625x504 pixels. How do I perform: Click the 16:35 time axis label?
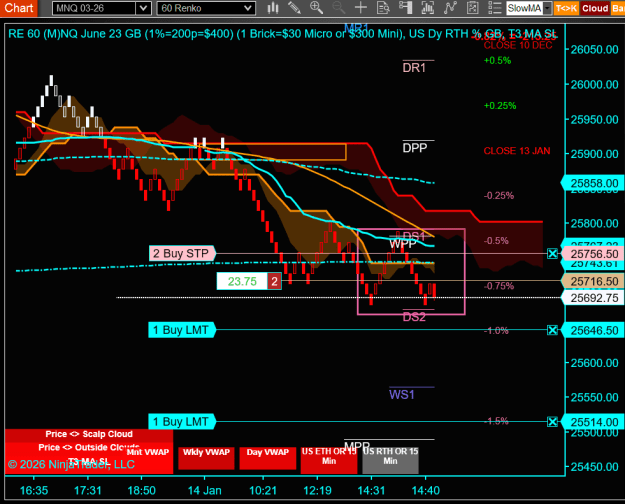pos(34,490)
